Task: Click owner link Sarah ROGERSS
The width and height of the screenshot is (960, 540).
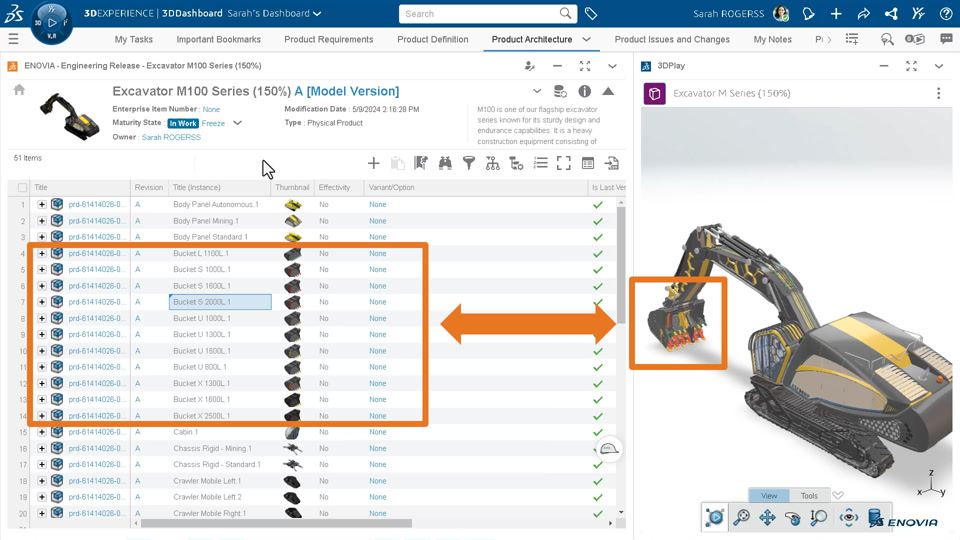Action: coord(171,137)
